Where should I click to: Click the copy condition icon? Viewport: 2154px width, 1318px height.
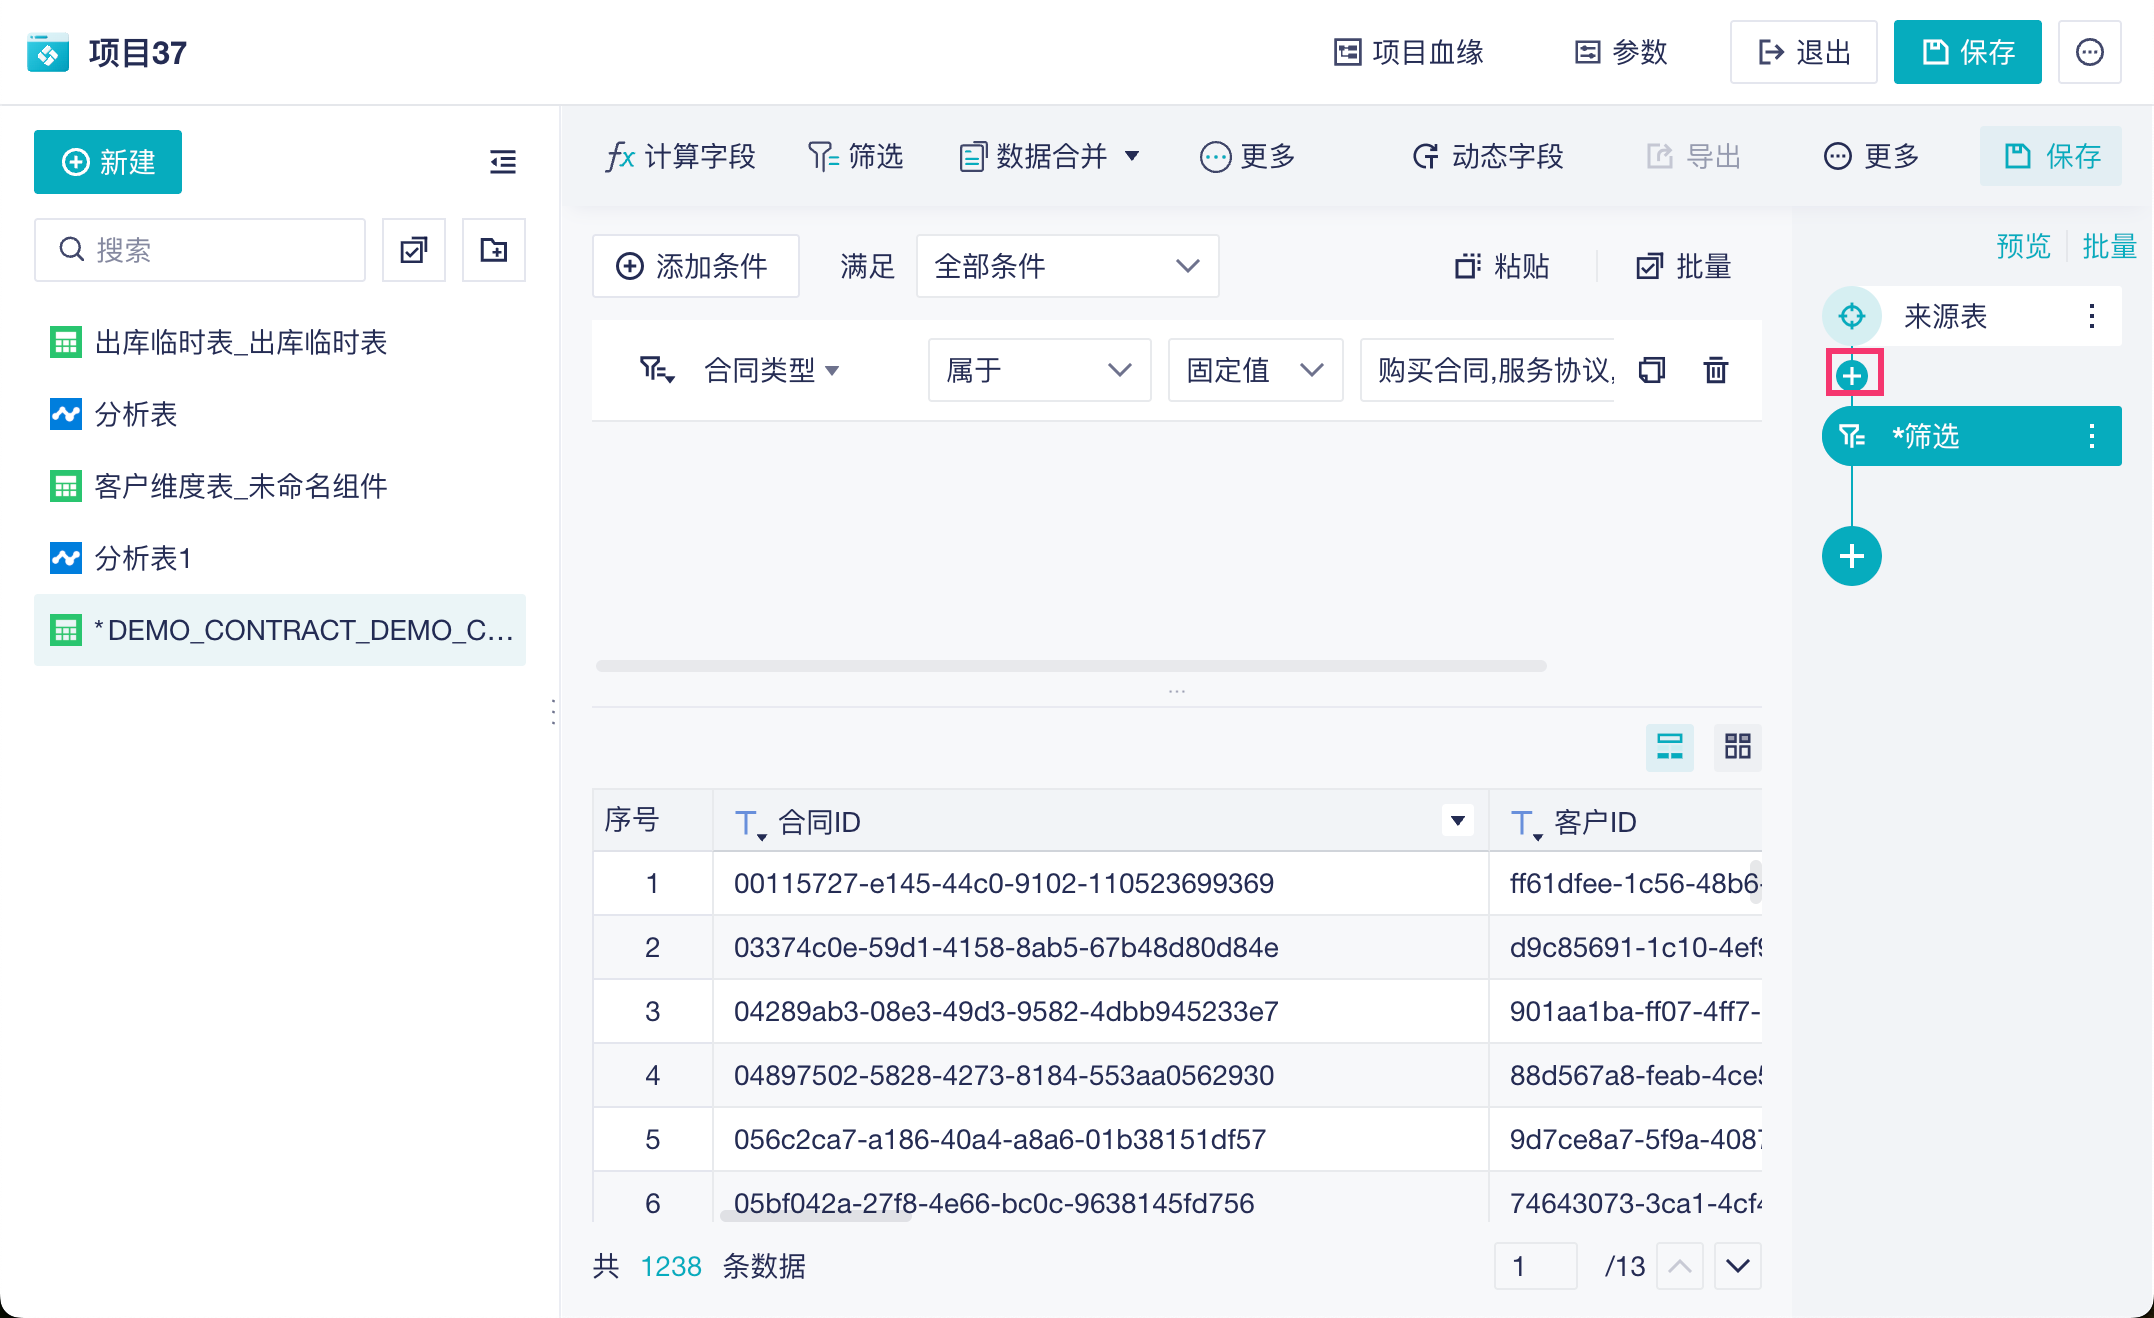pos(1652,370)
